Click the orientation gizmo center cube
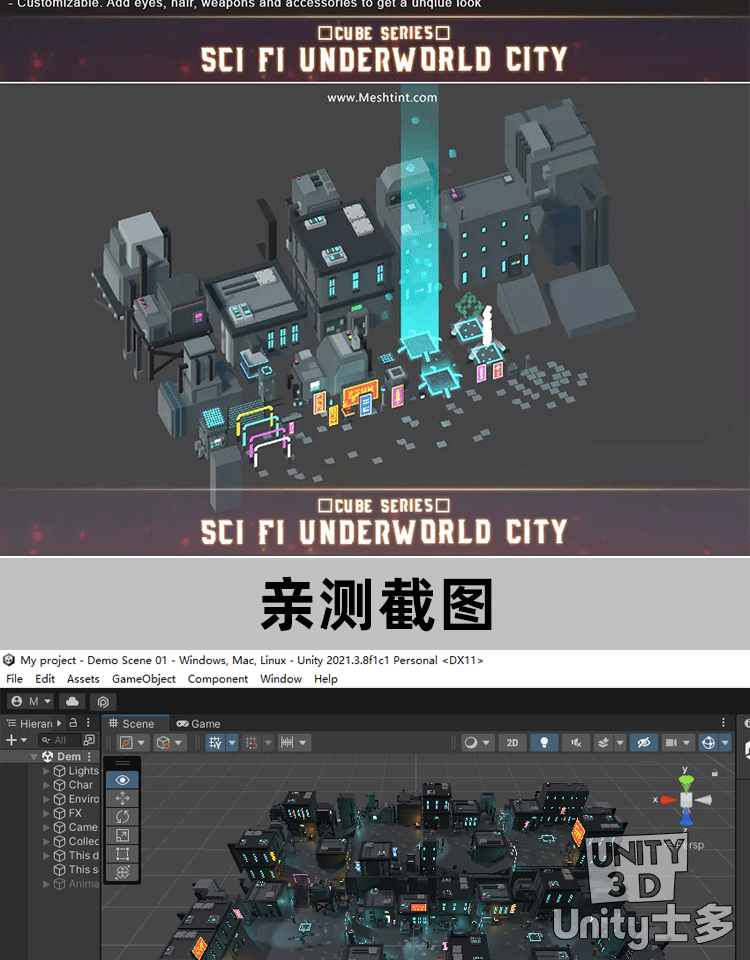 [x=686, y=800]
